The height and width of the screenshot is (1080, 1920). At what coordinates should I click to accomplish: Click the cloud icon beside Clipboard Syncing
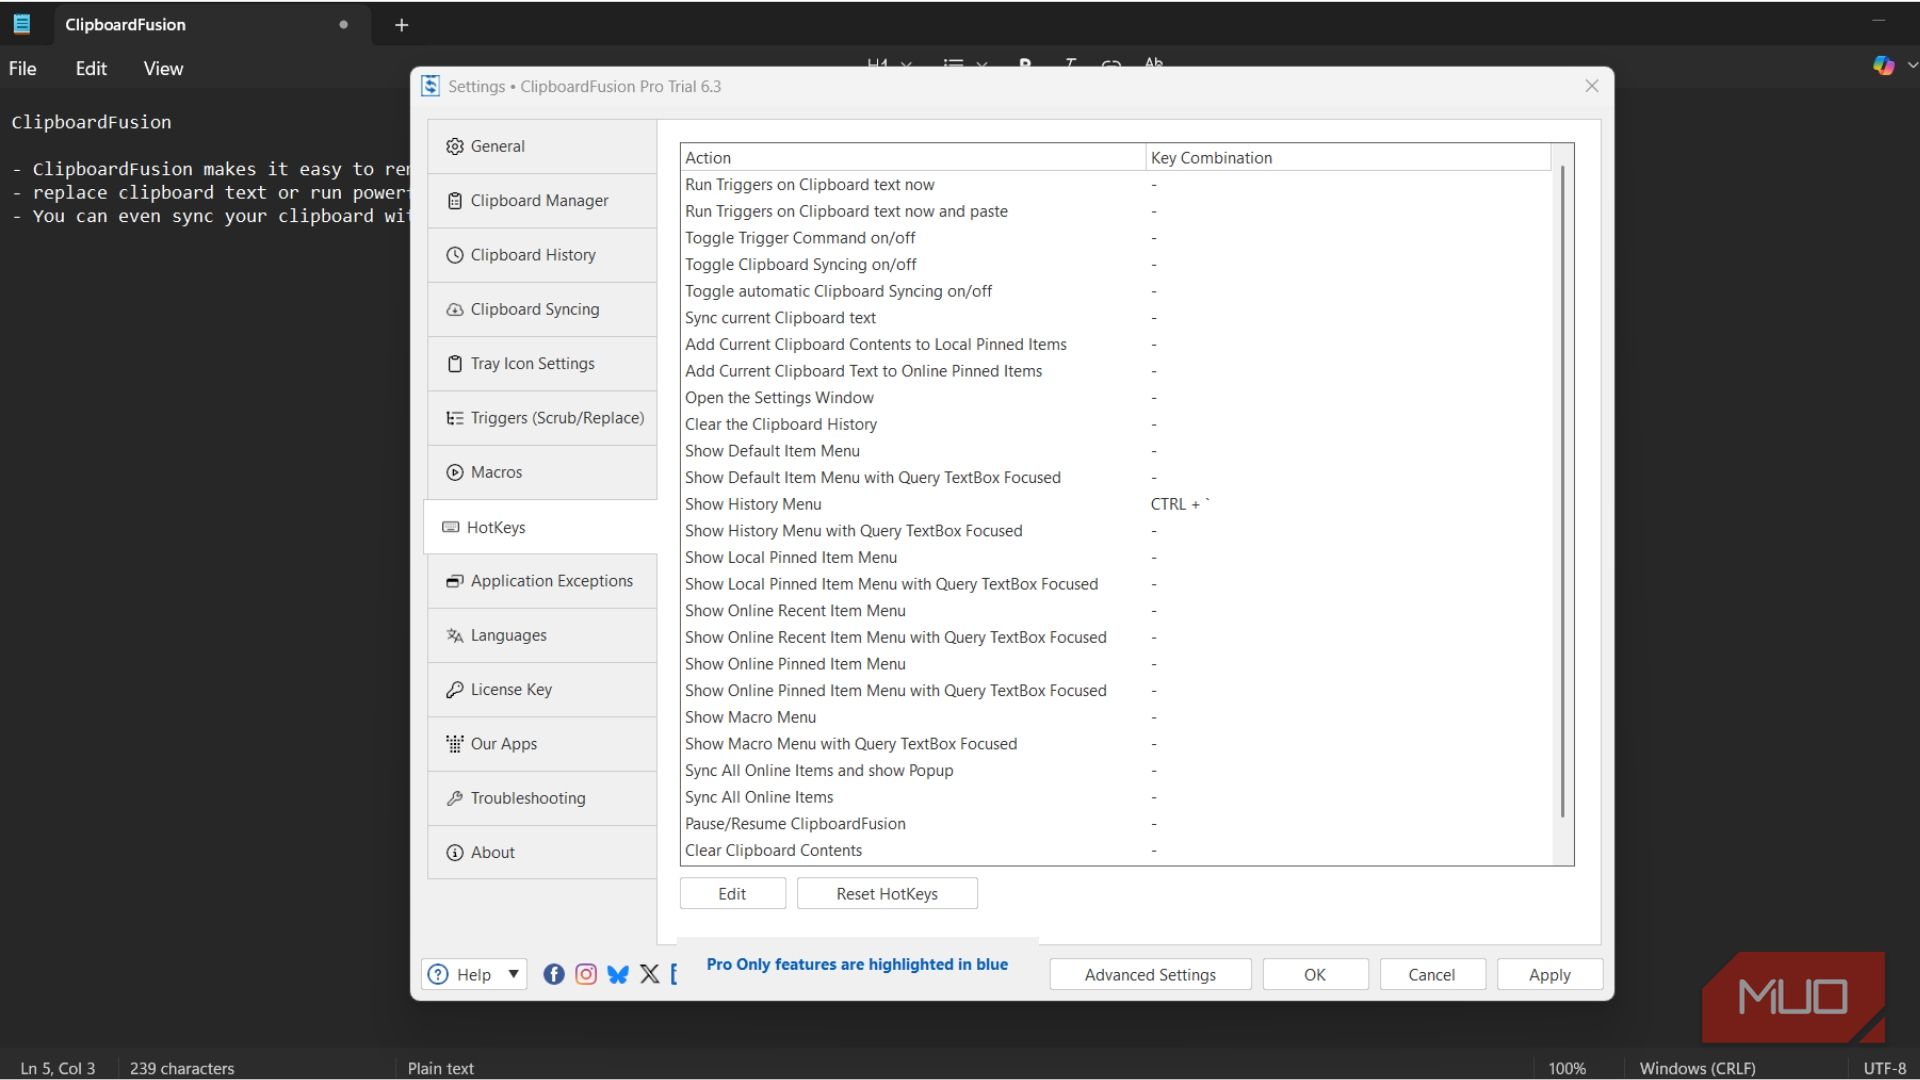pos(455,310)
